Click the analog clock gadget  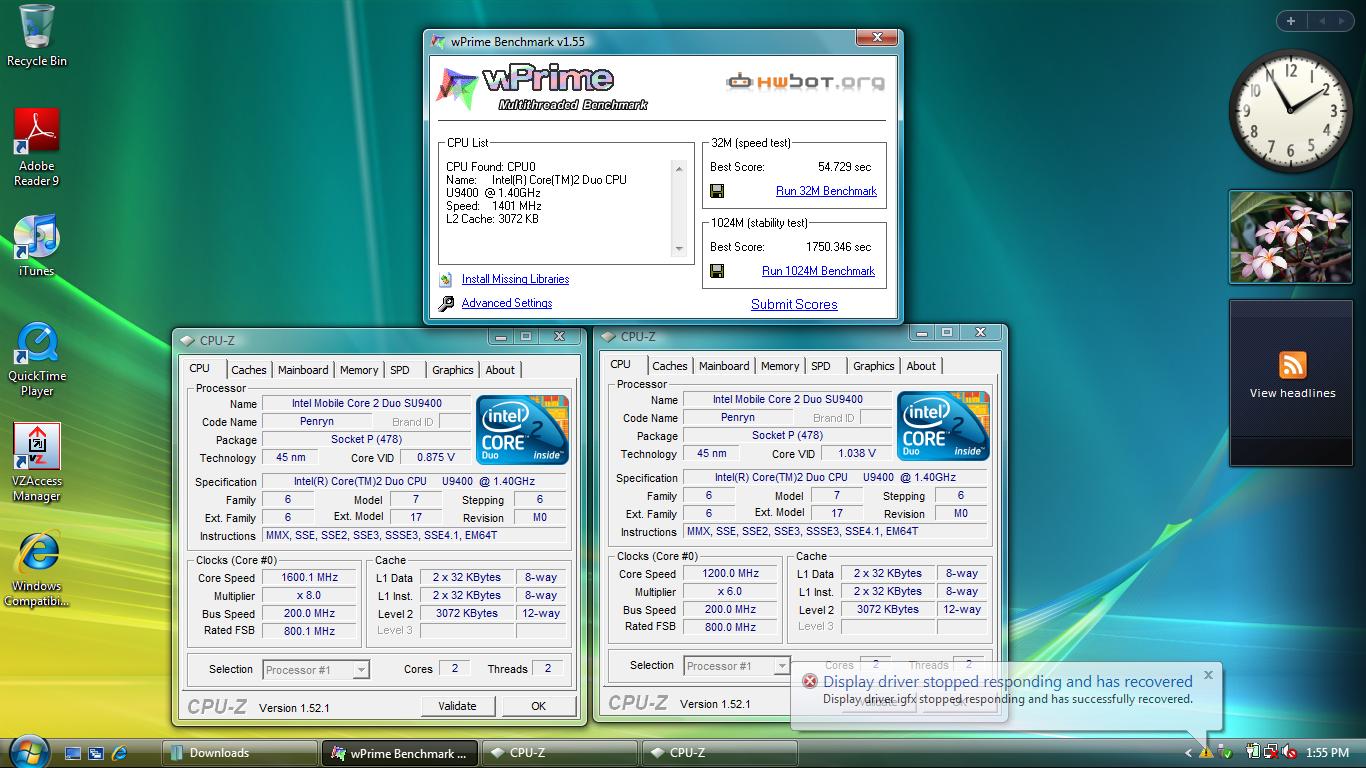click(x=1291, y=111)
